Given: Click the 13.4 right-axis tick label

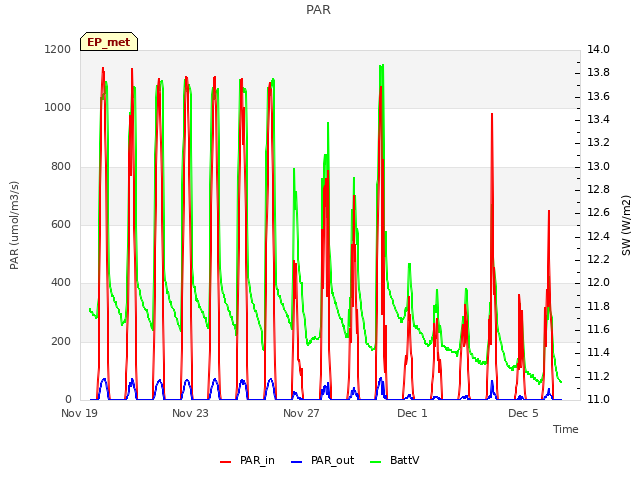Looking at the screenshot, I should 598,120.
